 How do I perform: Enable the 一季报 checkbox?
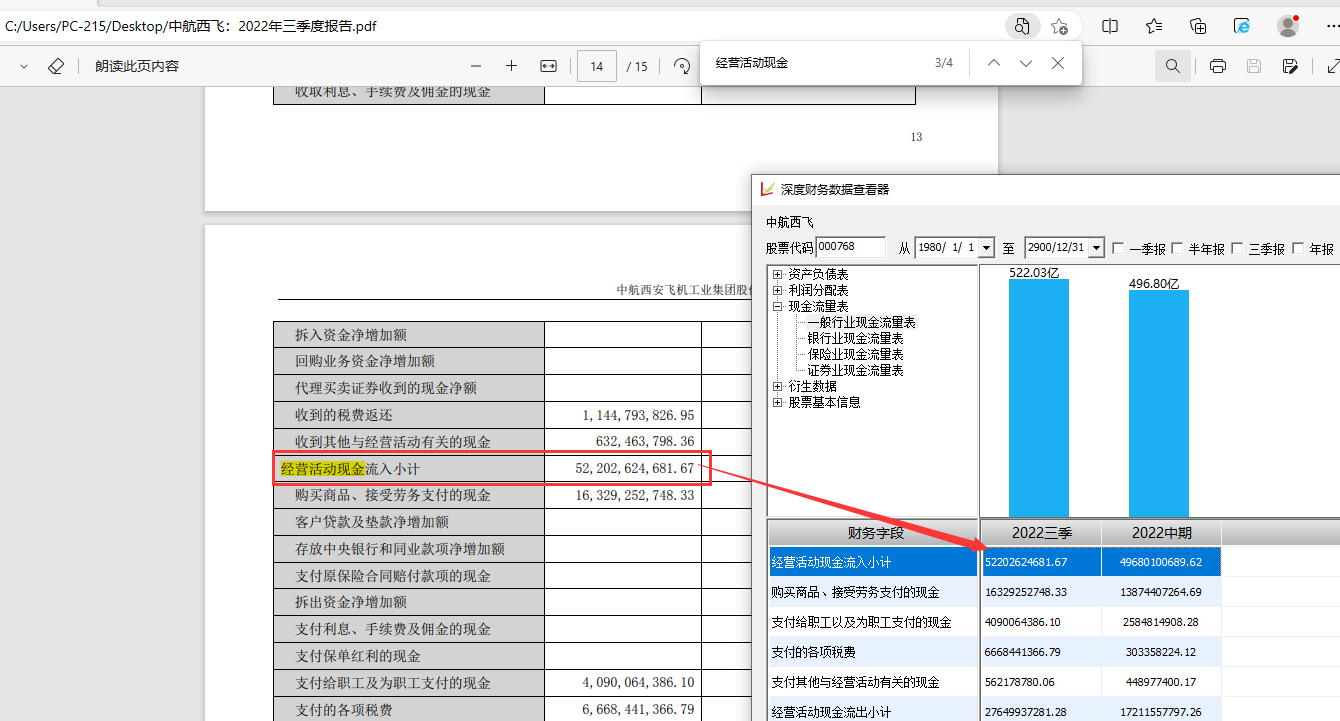click(x=1118, y=248)
